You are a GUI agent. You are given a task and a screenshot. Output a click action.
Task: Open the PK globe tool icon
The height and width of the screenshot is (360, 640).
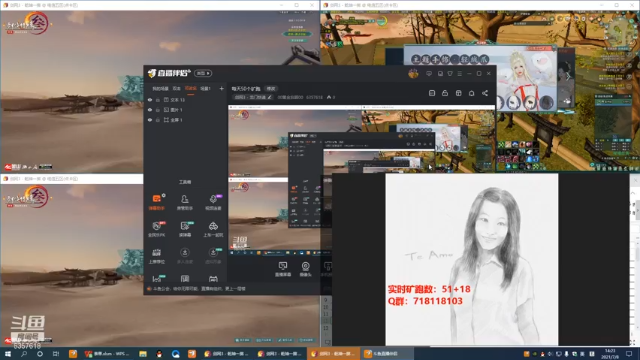pos(157,229)
